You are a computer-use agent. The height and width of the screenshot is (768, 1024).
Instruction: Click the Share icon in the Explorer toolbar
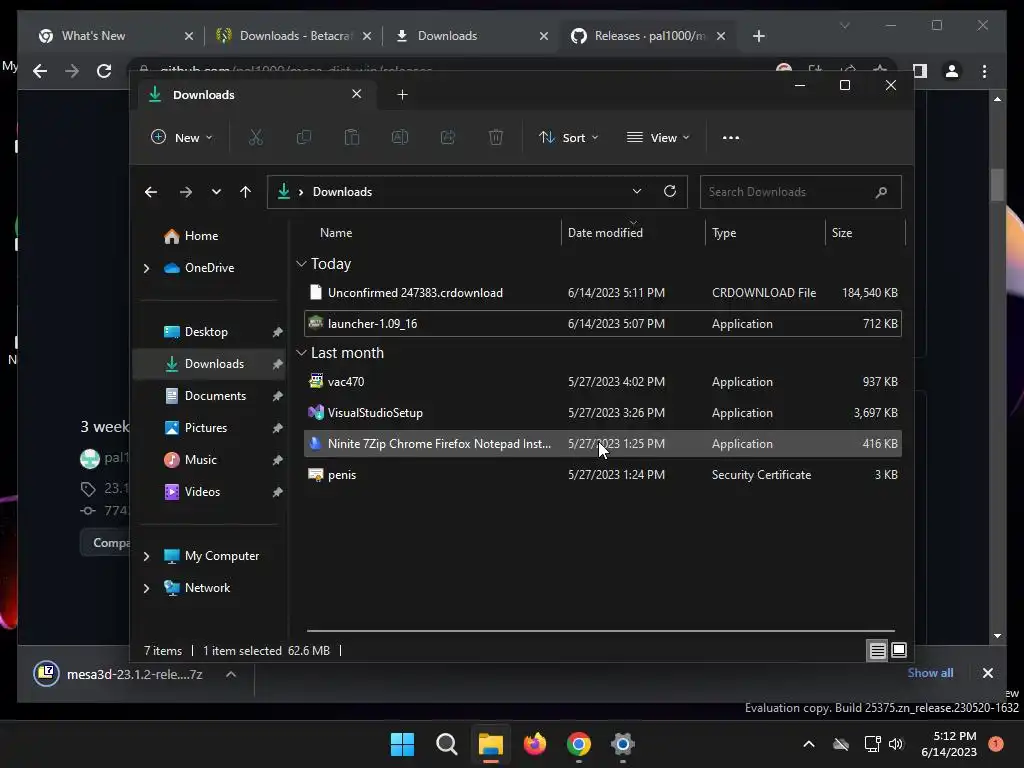click(x=448, y=137)
